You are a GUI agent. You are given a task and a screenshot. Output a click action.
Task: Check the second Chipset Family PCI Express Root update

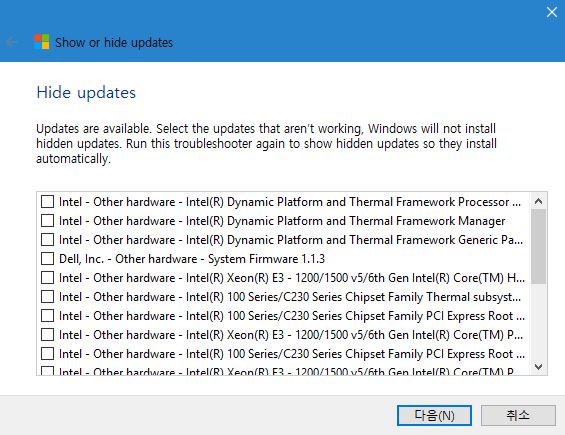48,354
